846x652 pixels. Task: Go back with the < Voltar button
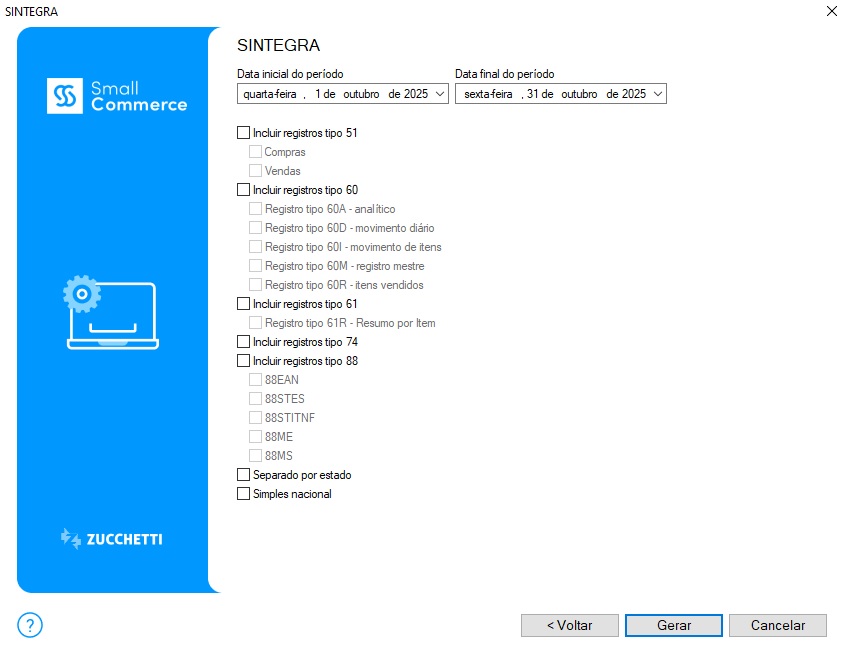(x=569, y=625)
